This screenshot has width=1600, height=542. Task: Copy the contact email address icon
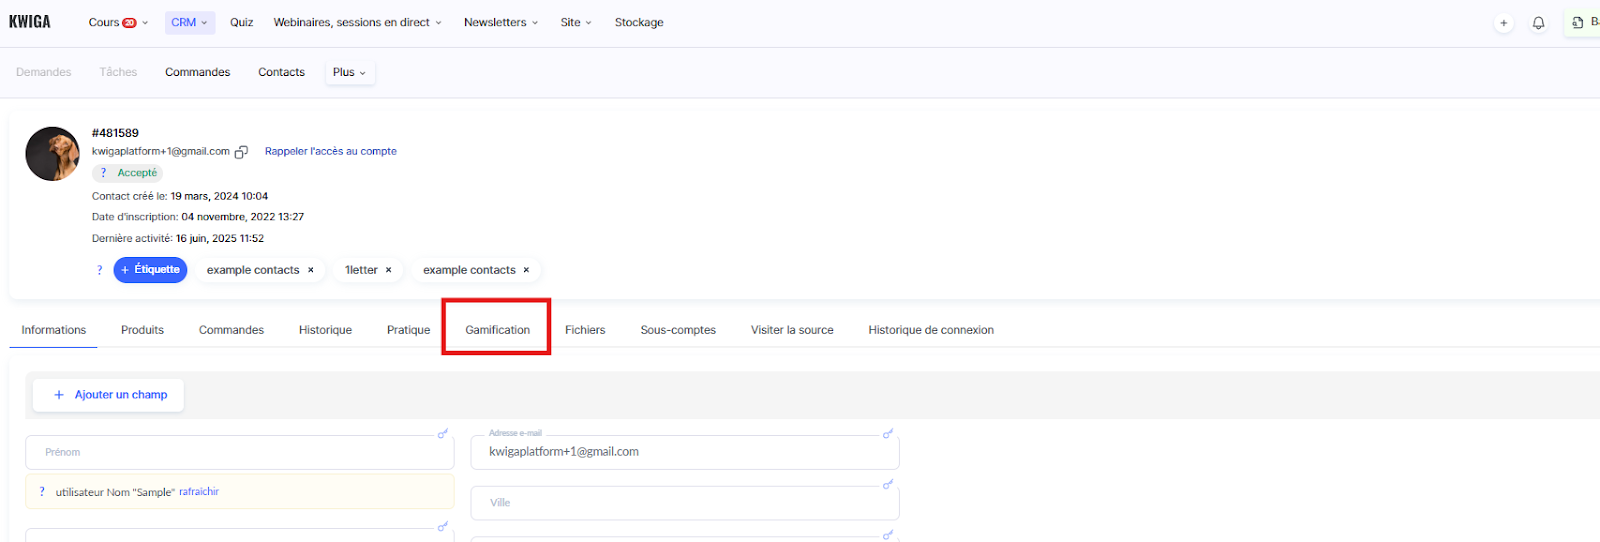(241, 152)
